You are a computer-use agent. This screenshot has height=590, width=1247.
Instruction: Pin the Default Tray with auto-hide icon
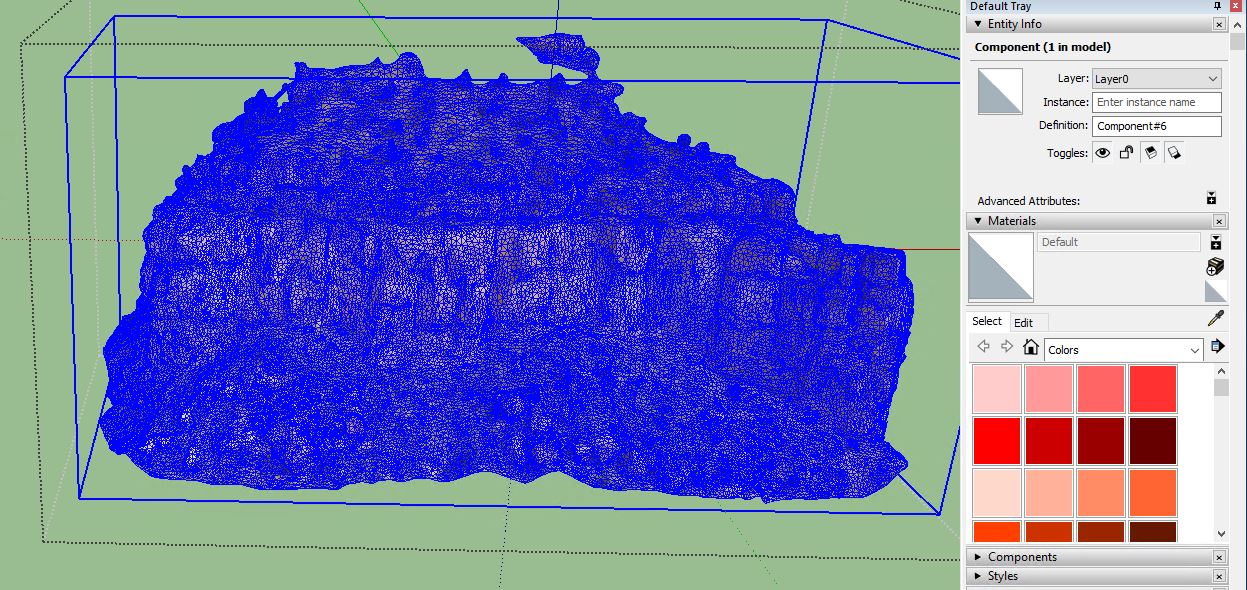(1219, 6)
